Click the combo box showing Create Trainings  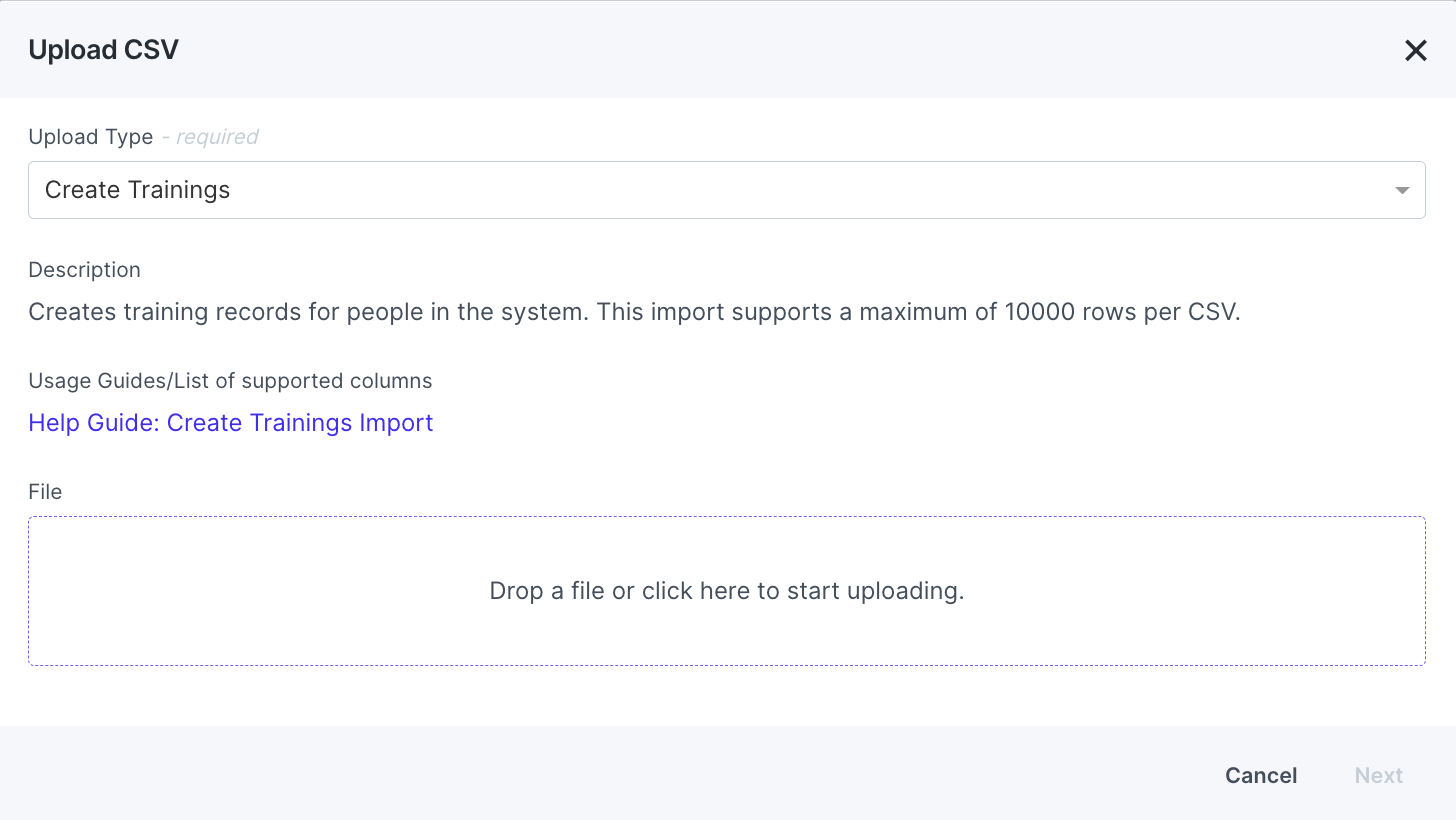click(x=725, y=189)
